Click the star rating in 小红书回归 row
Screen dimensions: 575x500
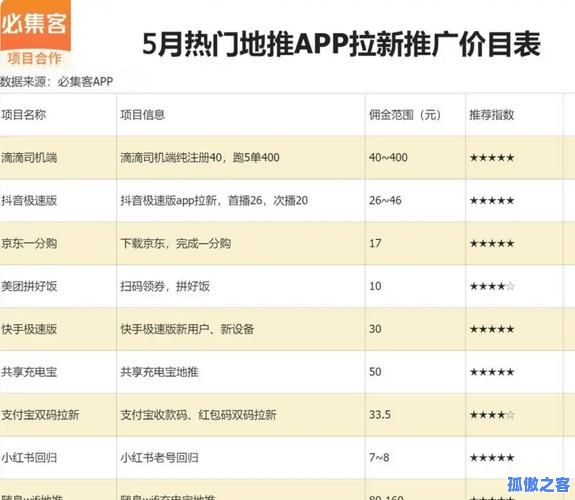click(492, 458)
